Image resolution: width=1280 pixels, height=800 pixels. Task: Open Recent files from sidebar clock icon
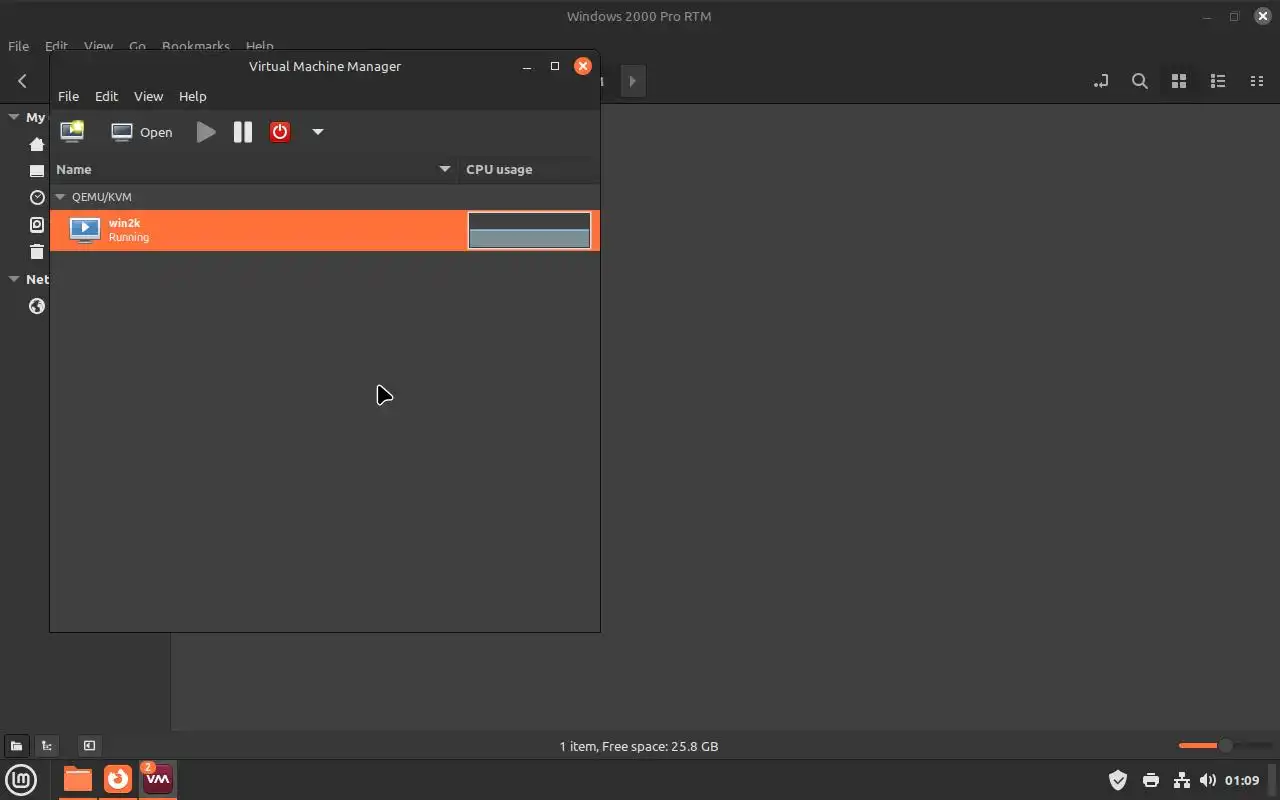click(x=37, y=198)
